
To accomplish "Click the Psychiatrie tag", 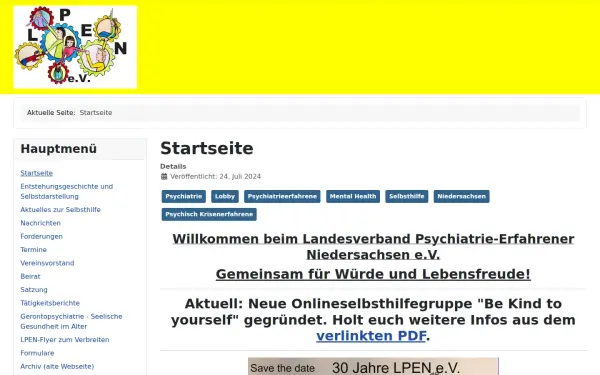I will click(184, 196).
